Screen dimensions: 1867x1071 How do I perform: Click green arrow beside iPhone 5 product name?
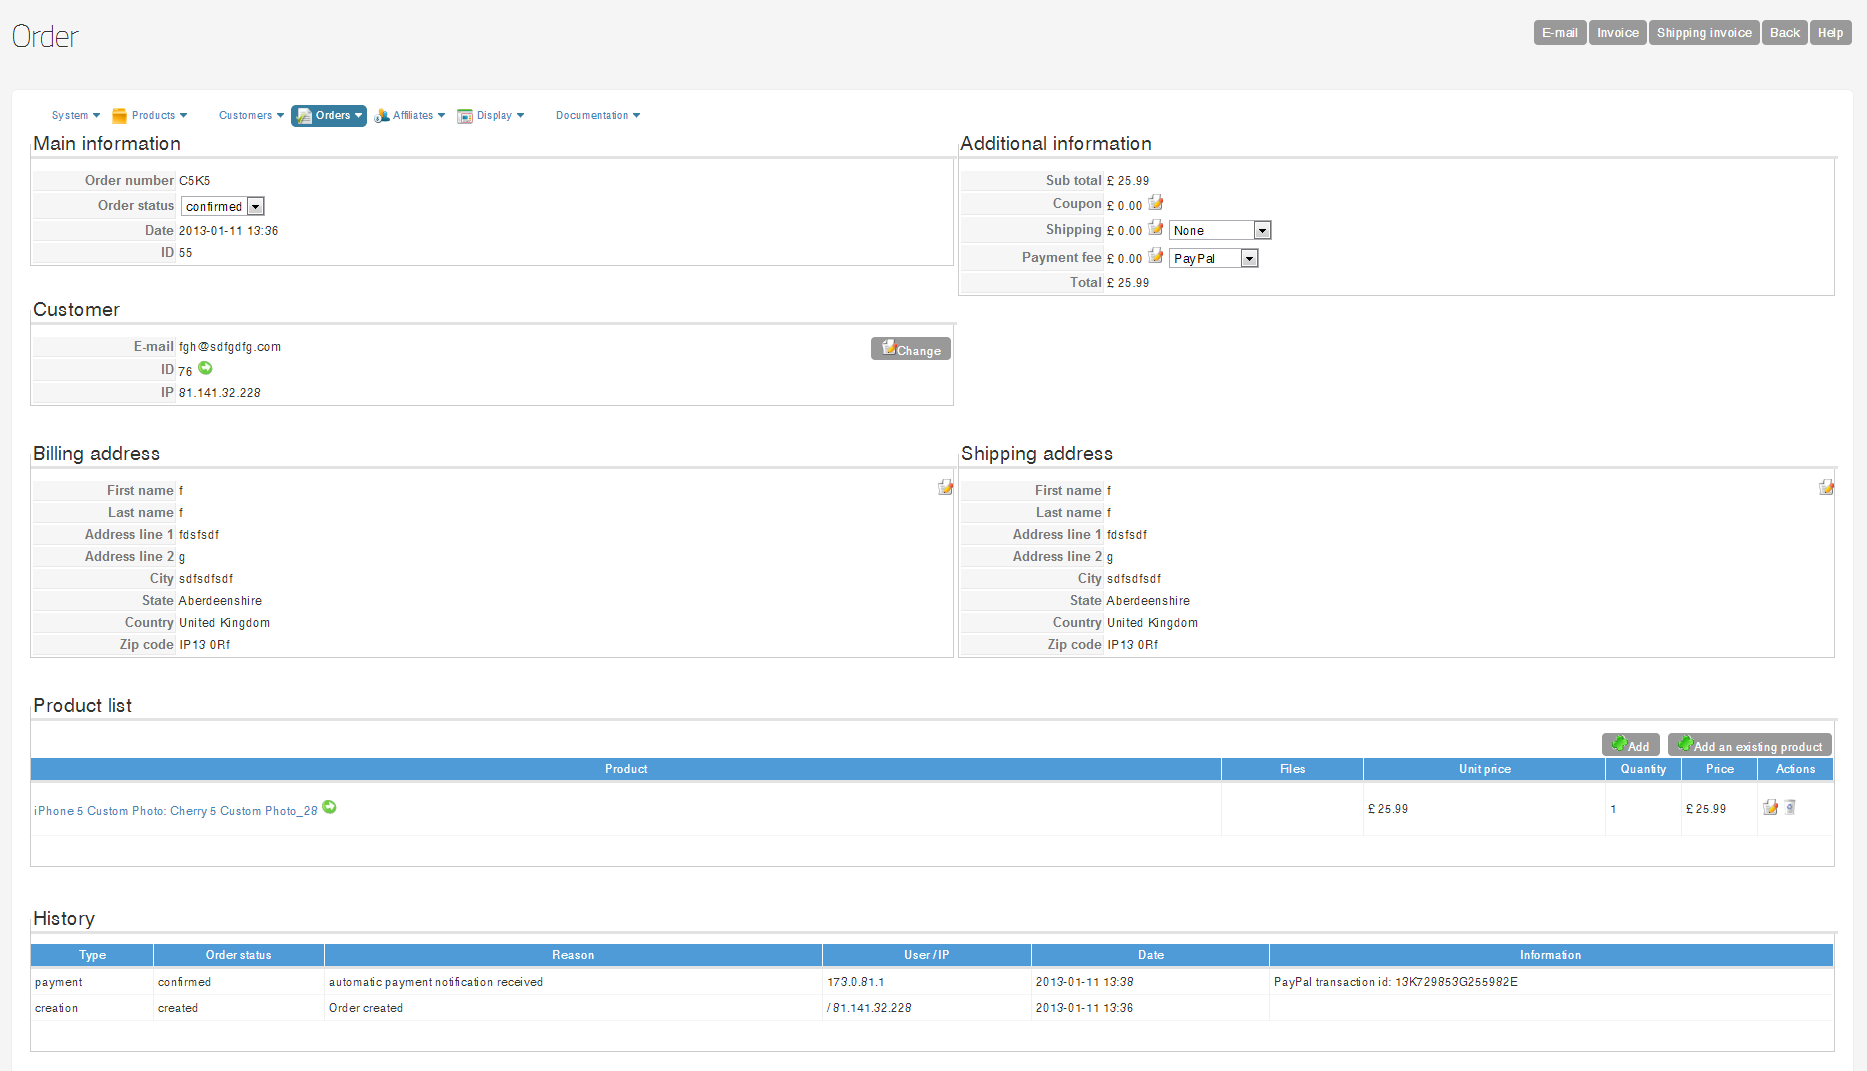click(x=329, y=808)
